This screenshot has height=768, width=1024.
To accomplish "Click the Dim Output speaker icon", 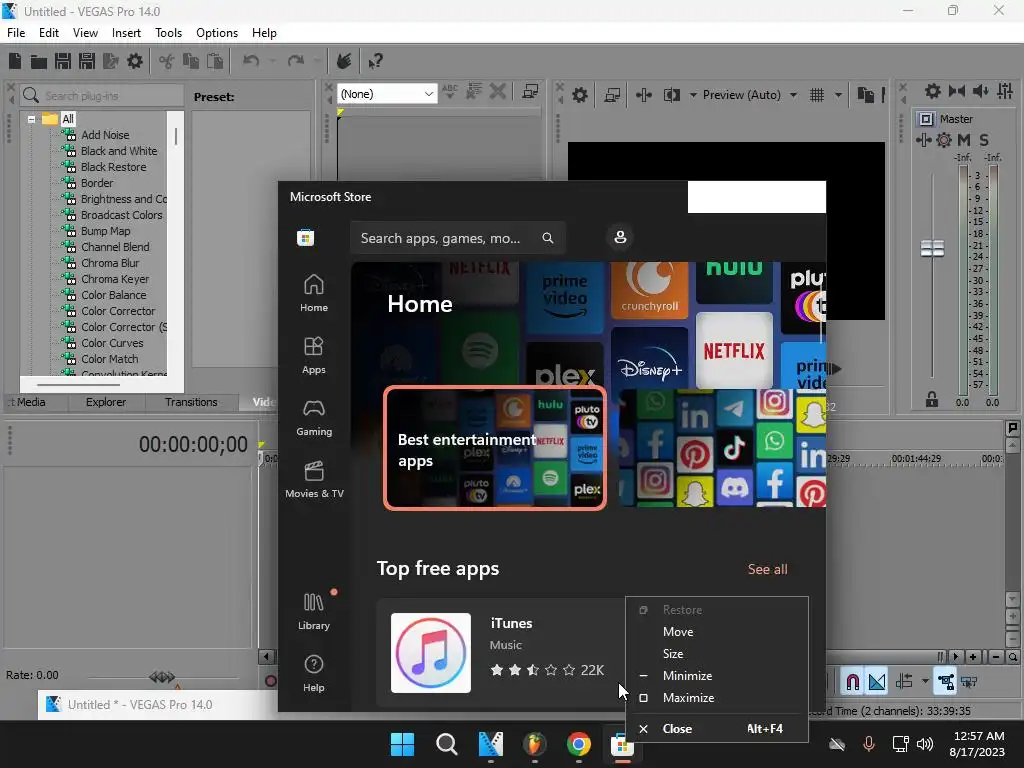I will point(980,91).
